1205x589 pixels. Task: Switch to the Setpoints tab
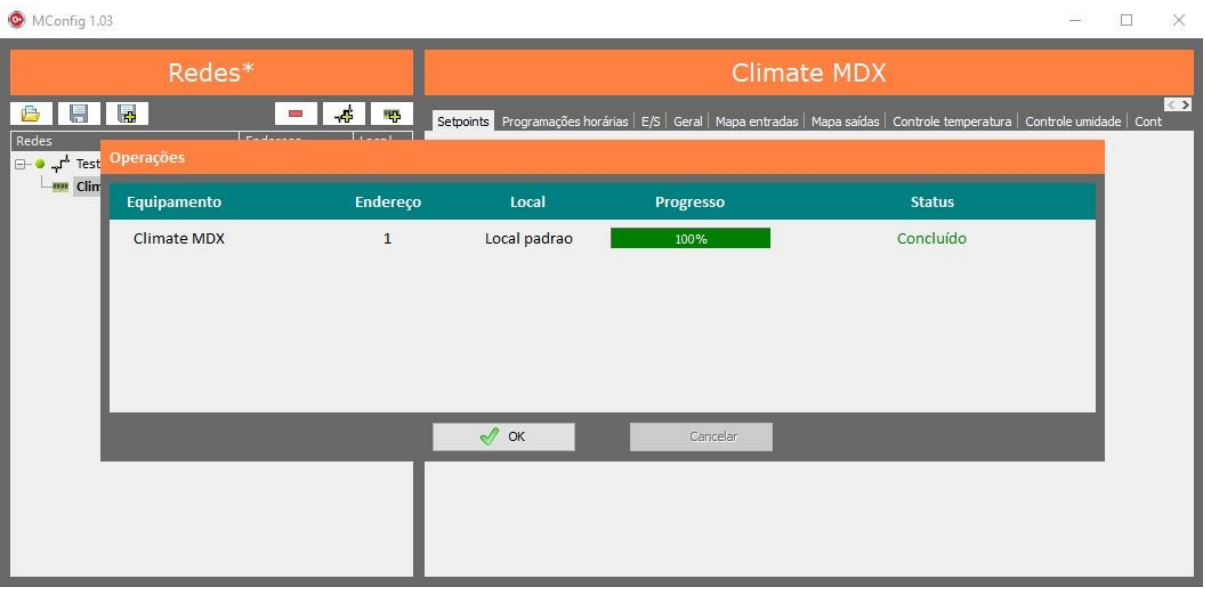(x=464, y=121)
